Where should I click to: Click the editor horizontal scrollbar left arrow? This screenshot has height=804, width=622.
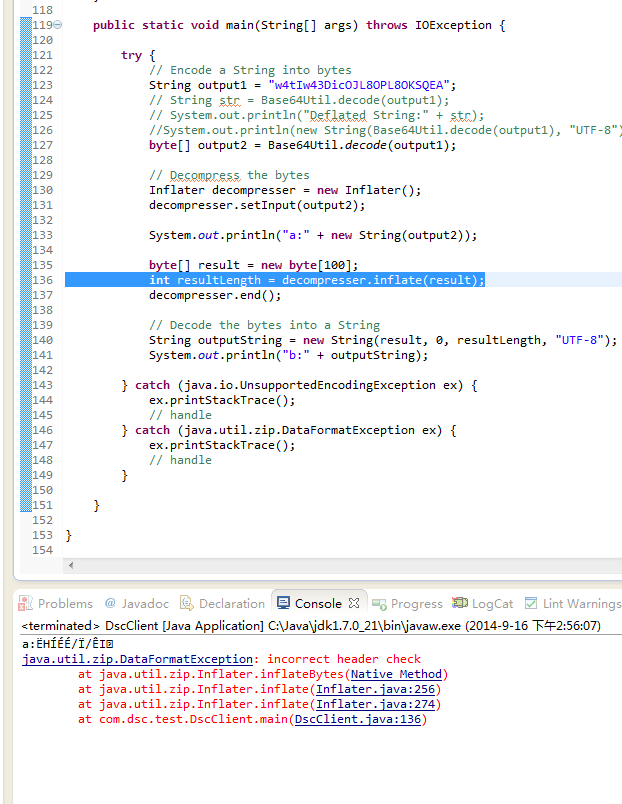pyautogui.click(x=70, y=565)
